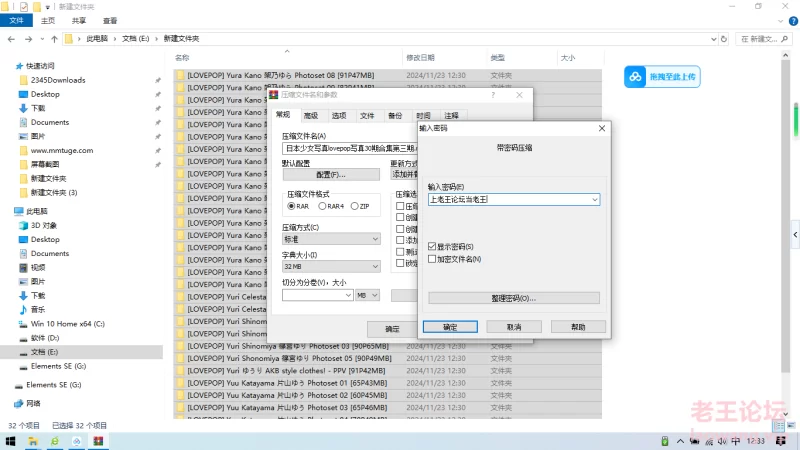The height and width of the screenshot is (450, 800).
Task: Show hidden system tray icons
Action: point(680,441)
